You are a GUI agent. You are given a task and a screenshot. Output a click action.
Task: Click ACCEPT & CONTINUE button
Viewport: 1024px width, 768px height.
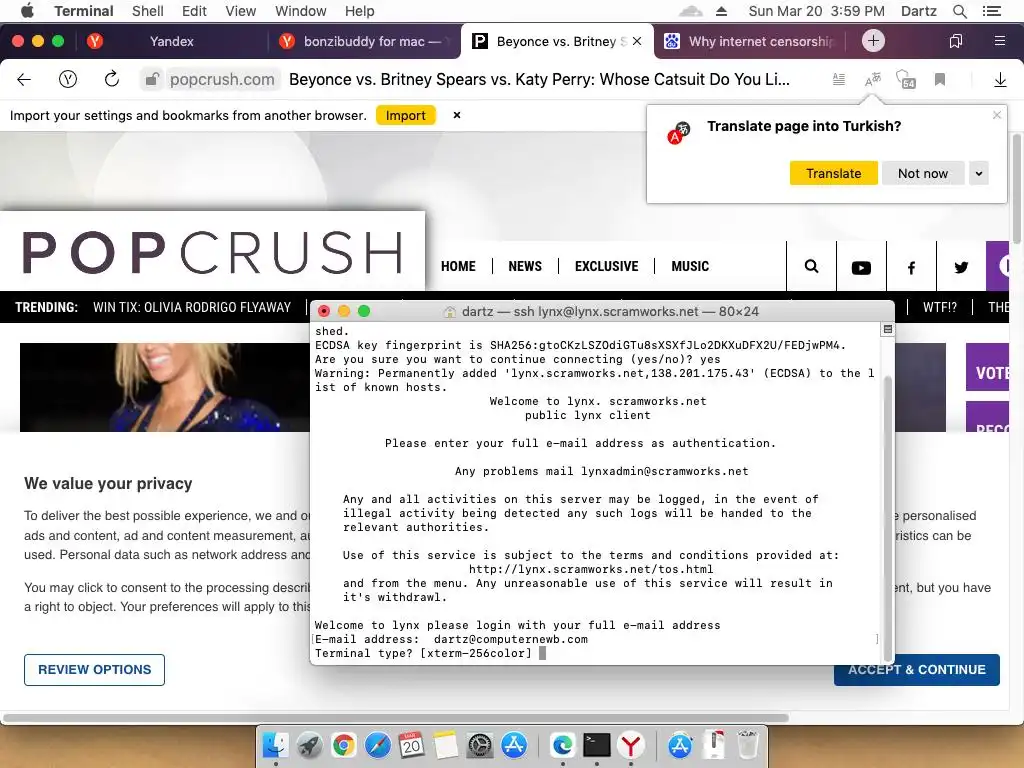tap(917, 670)
